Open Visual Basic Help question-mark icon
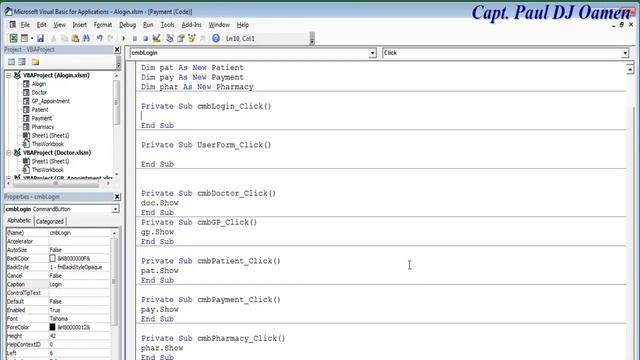The height and width of the screenshot is (360, 640). 216,38
